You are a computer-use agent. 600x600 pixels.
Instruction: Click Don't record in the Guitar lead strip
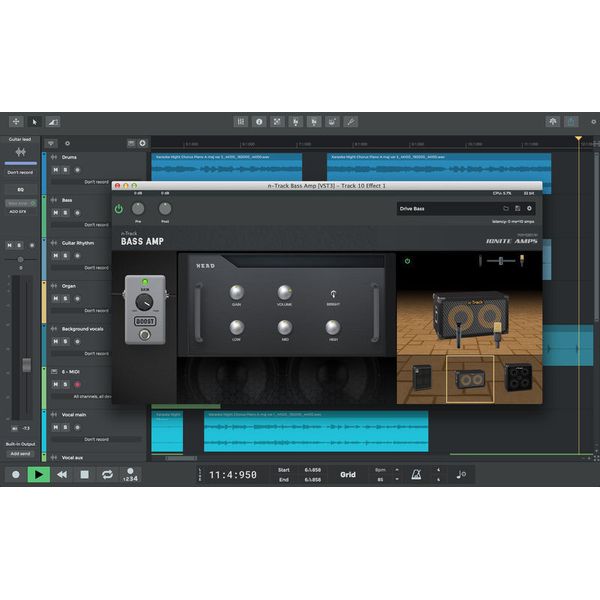pos(20,172)
